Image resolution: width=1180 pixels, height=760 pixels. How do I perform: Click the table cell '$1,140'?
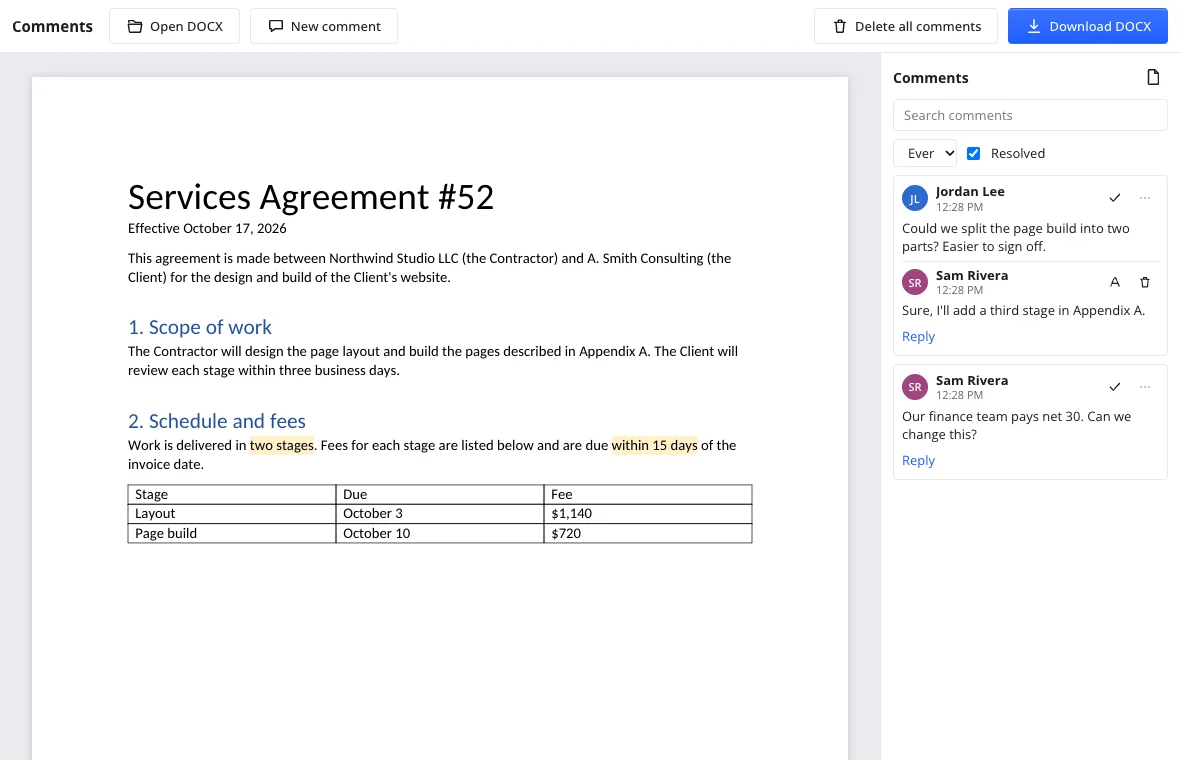point(648,514)
